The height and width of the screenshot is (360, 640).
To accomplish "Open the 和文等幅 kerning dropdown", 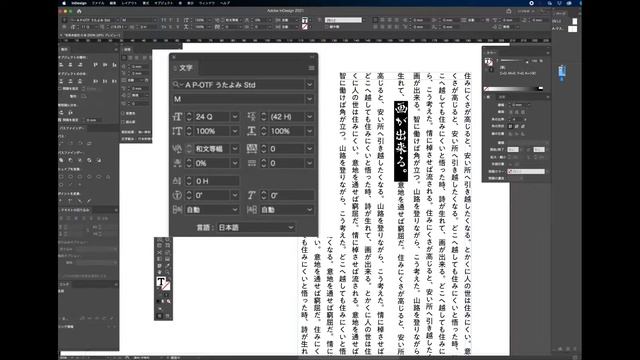I will [235, 149].
